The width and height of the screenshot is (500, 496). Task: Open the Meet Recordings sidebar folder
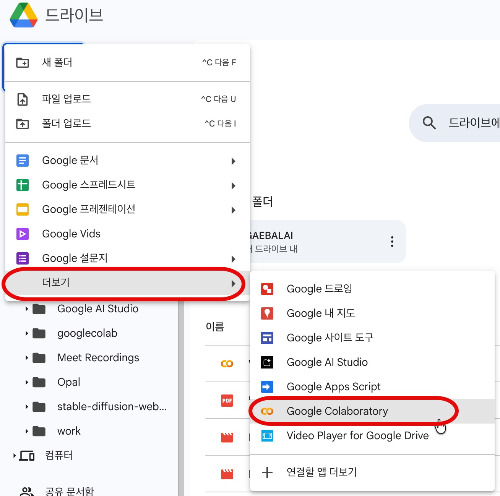tap(98, 358)
